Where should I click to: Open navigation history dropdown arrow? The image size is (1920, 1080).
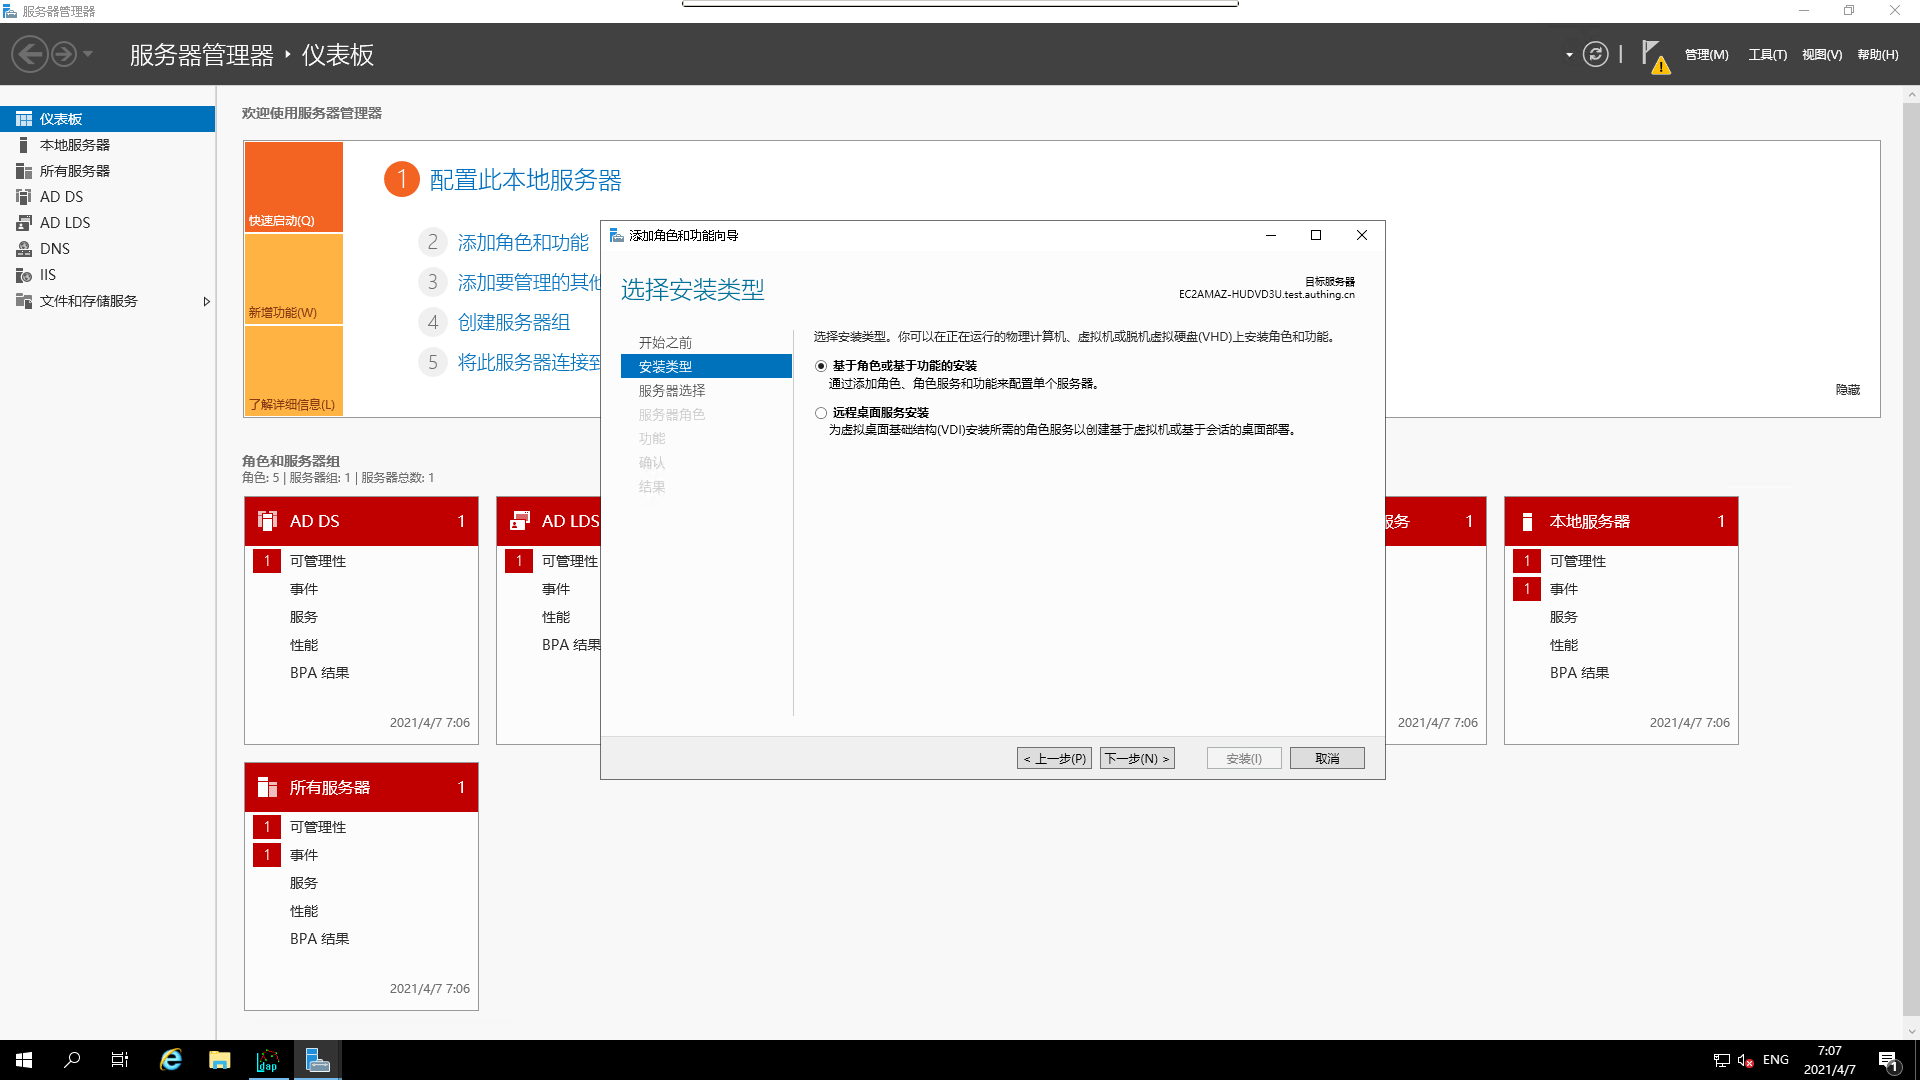tap(88, 54)
